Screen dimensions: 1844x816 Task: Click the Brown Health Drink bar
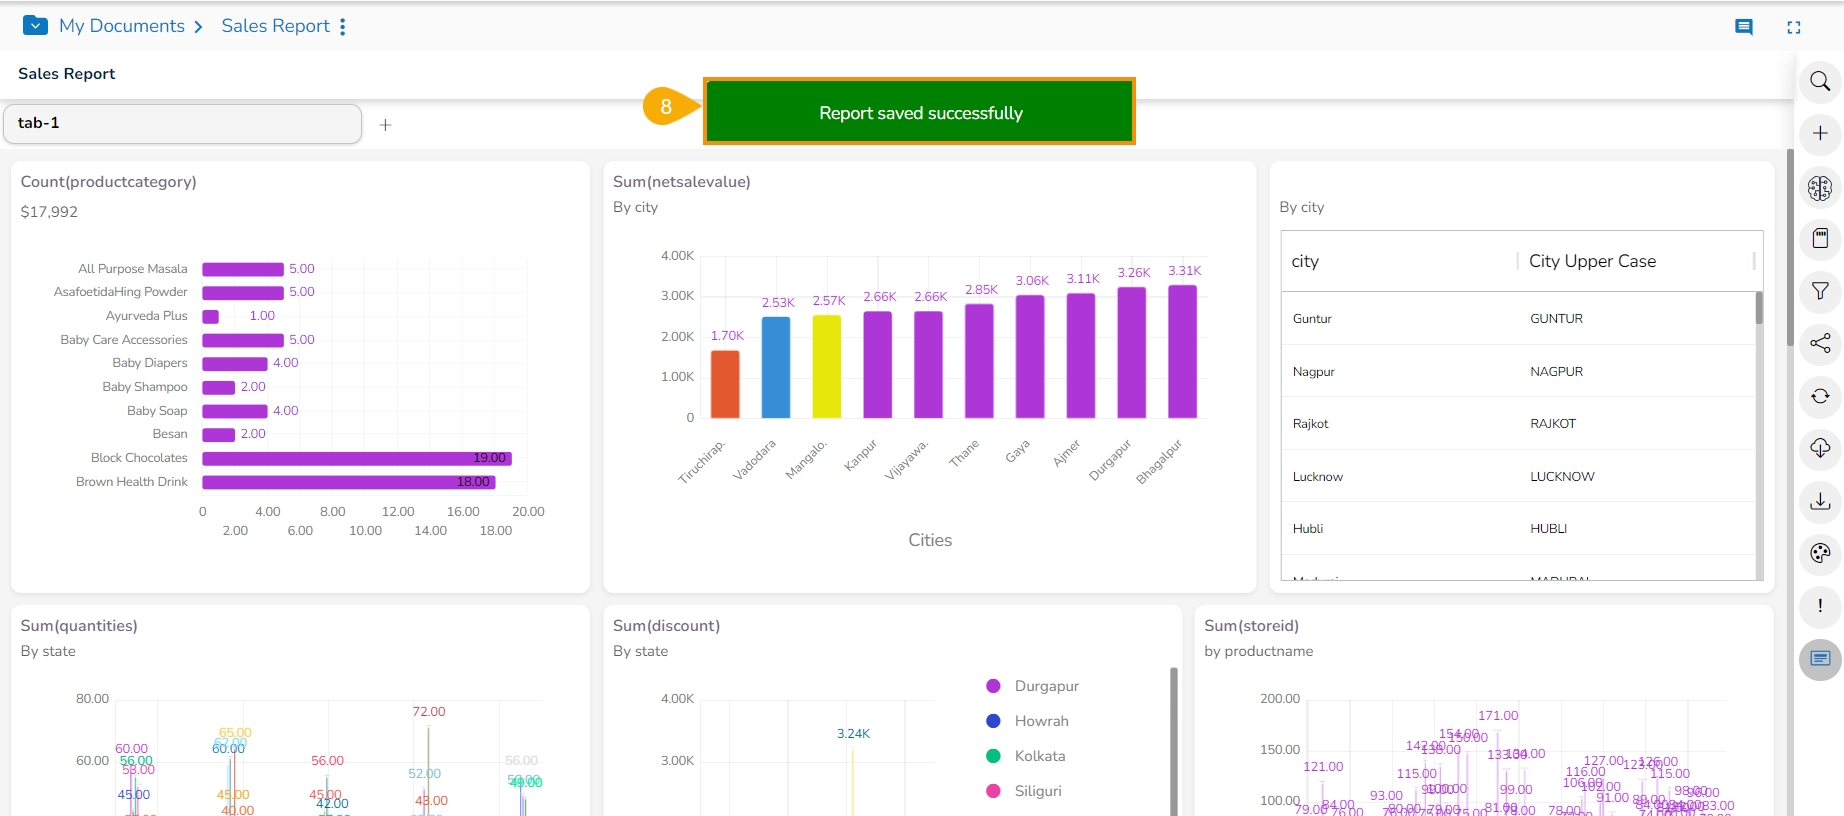click(x=349, y=482)
